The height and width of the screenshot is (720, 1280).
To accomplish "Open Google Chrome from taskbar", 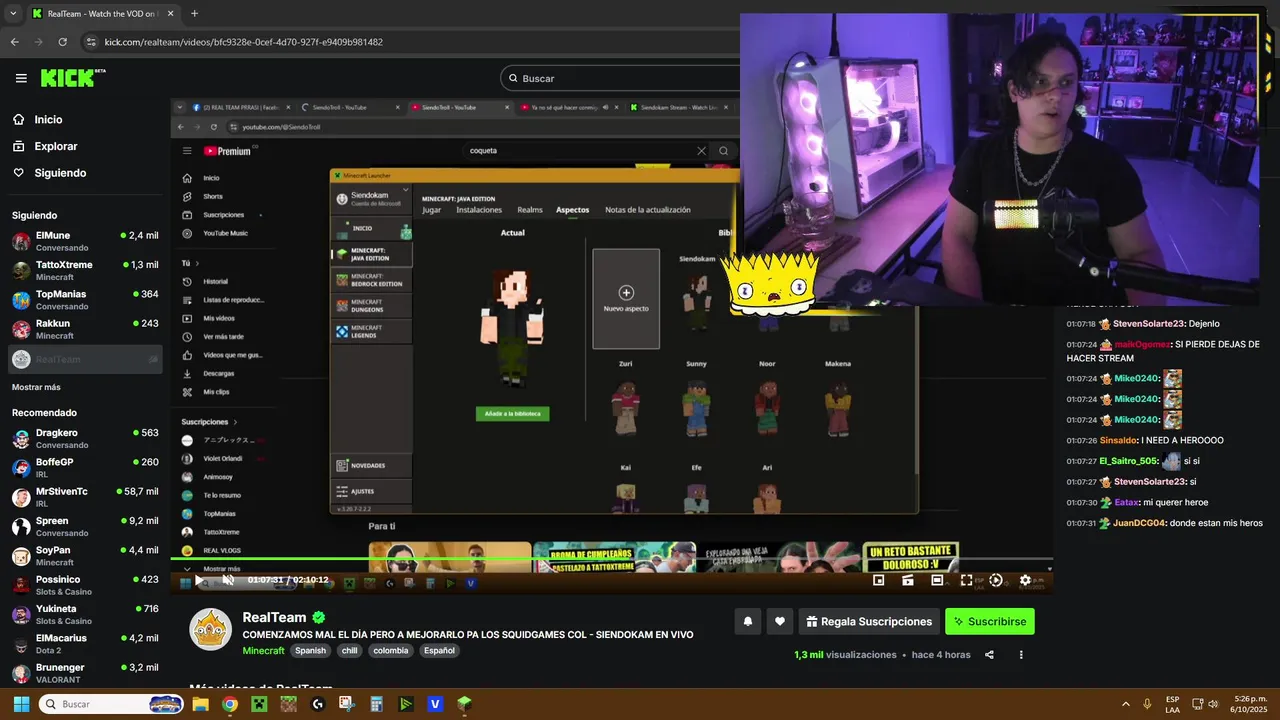I will [229, 704].
